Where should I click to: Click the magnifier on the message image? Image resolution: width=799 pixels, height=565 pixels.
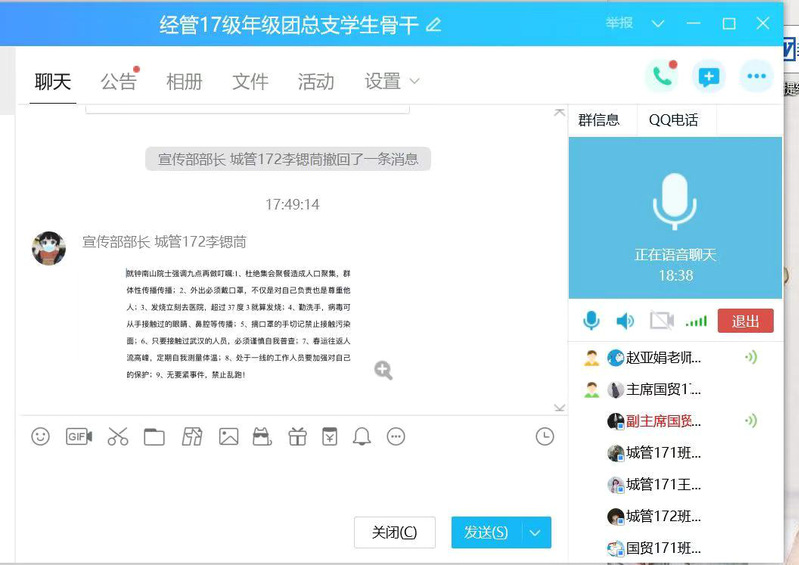(383, 370)
